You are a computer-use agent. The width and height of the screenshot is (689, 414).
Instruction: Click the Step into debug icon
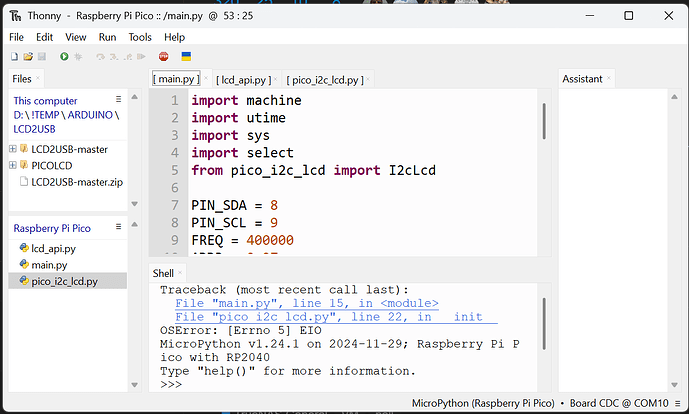point(114,56)
